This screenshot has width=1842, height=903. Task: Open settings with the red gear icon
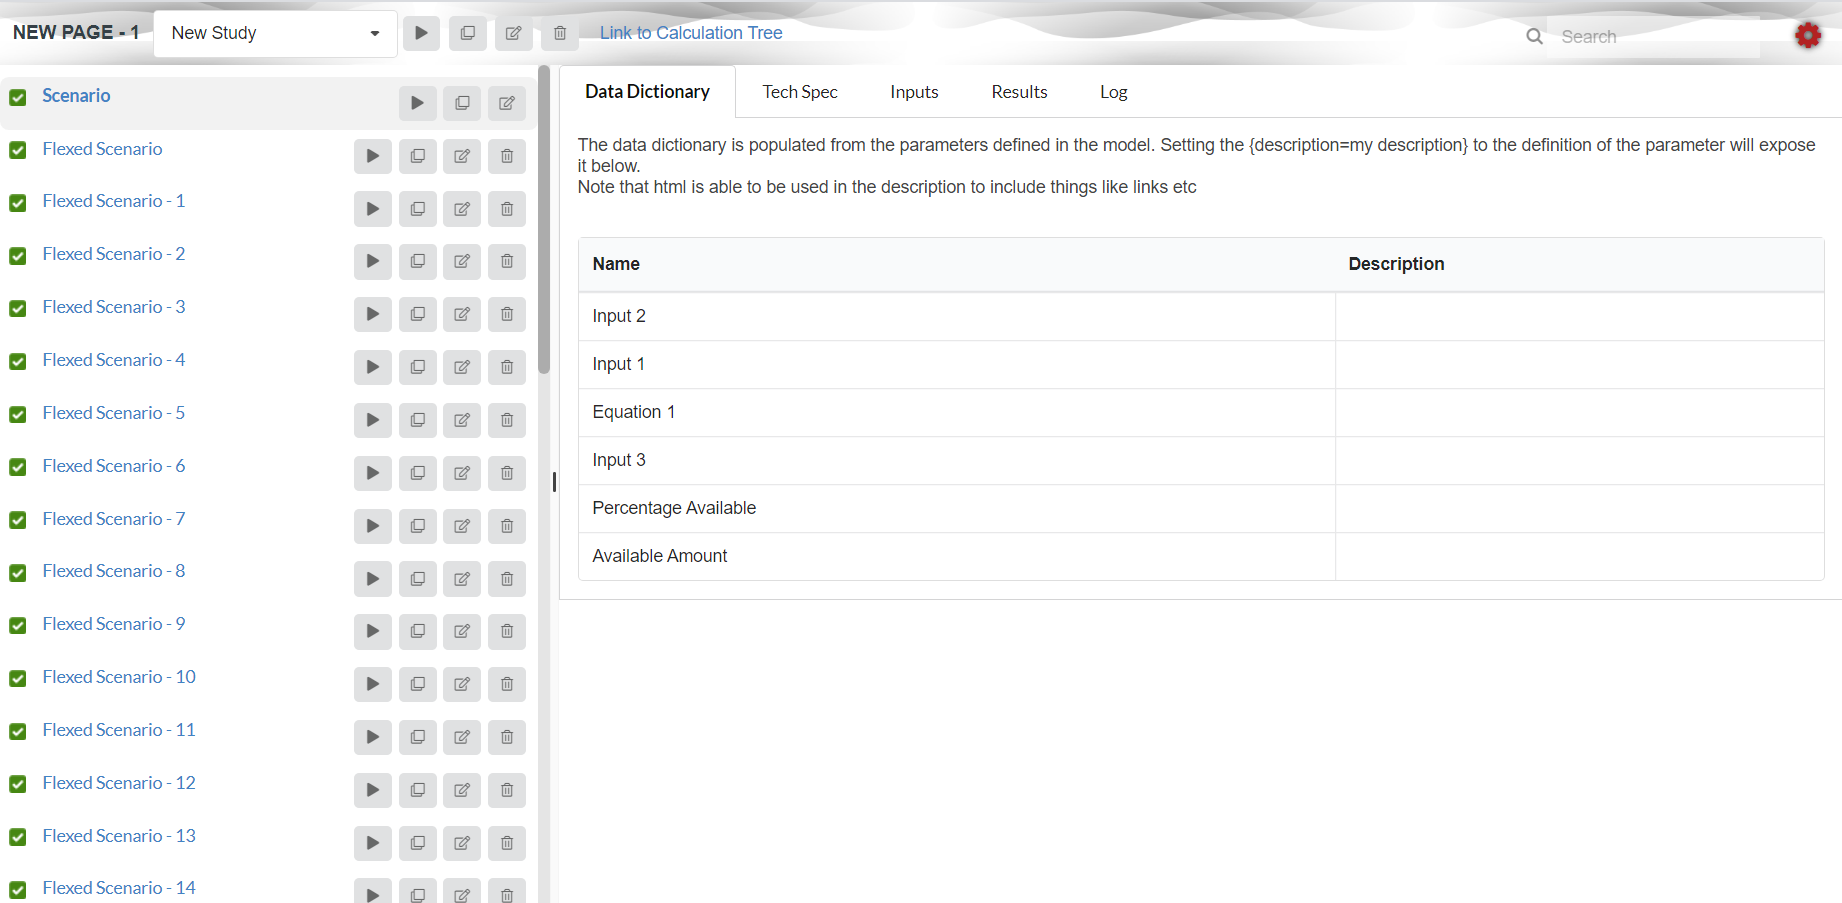pyautogui.click(x=1808, y=36)
